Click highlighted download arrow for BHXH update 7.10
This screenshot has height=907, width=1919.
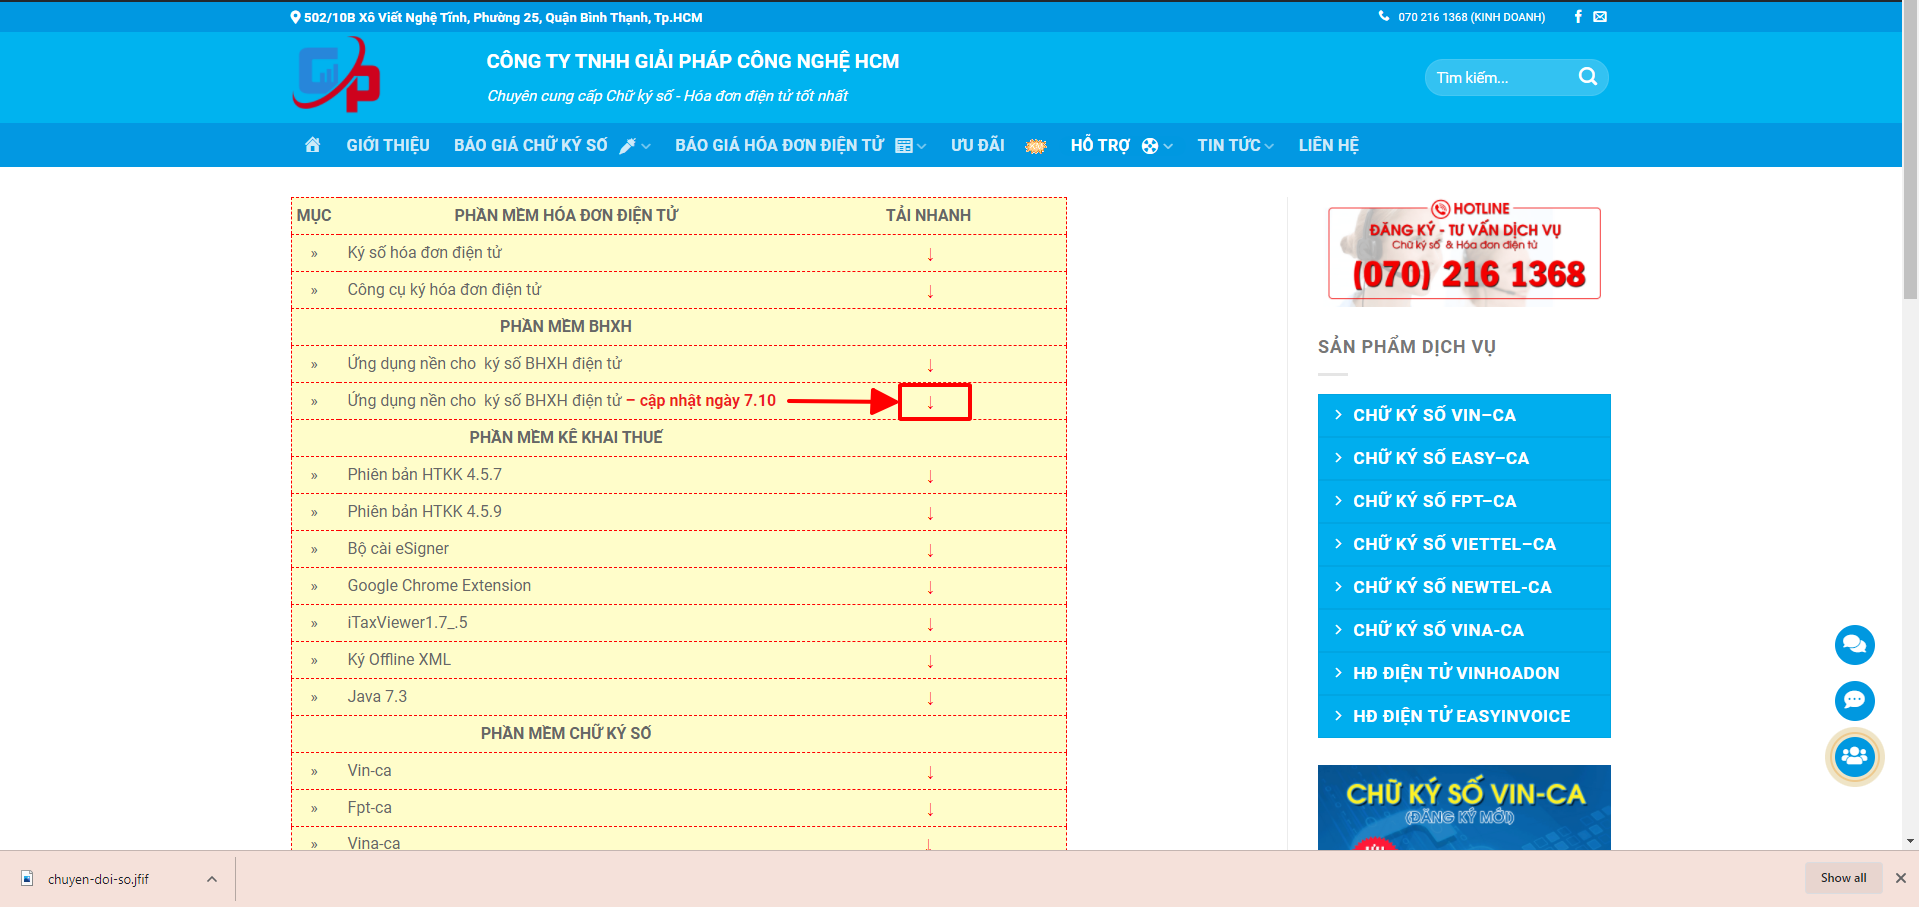[931, 402]
